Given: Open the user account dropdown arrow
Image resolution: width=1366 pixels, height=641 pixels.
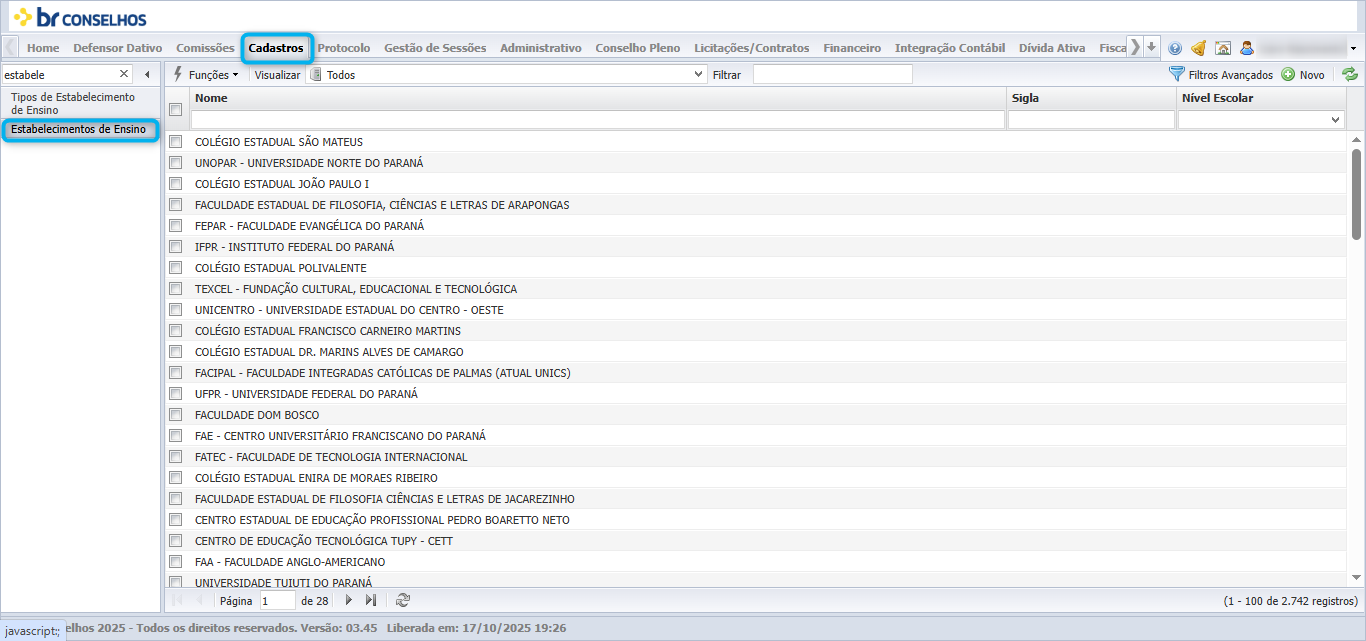Looking at the screenshot, I should click(x=1354, y=48).
